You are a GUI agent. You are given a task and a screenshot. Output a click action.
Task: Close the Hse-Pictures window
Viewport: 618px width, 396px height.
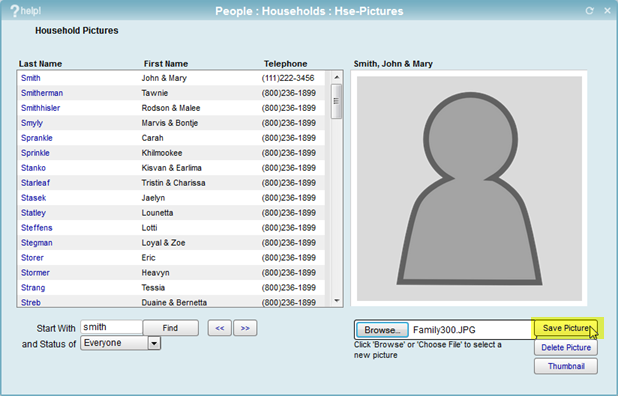point(607,11)
